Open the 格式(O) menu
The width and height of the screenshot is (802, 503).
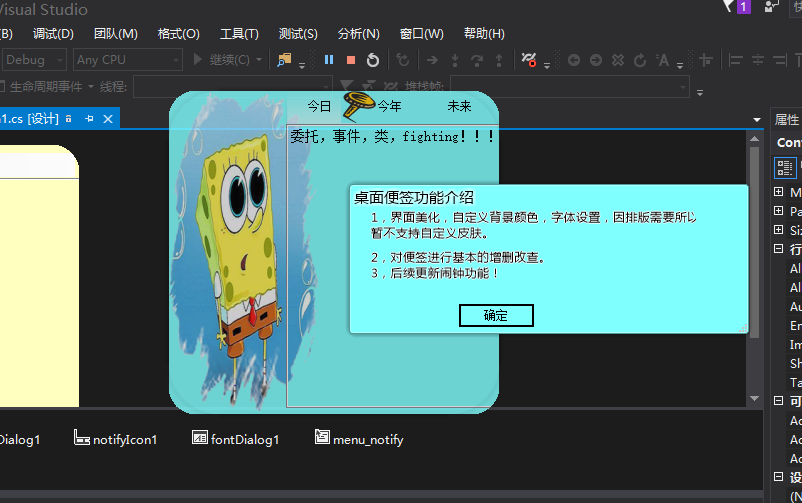tap(179, 34)
